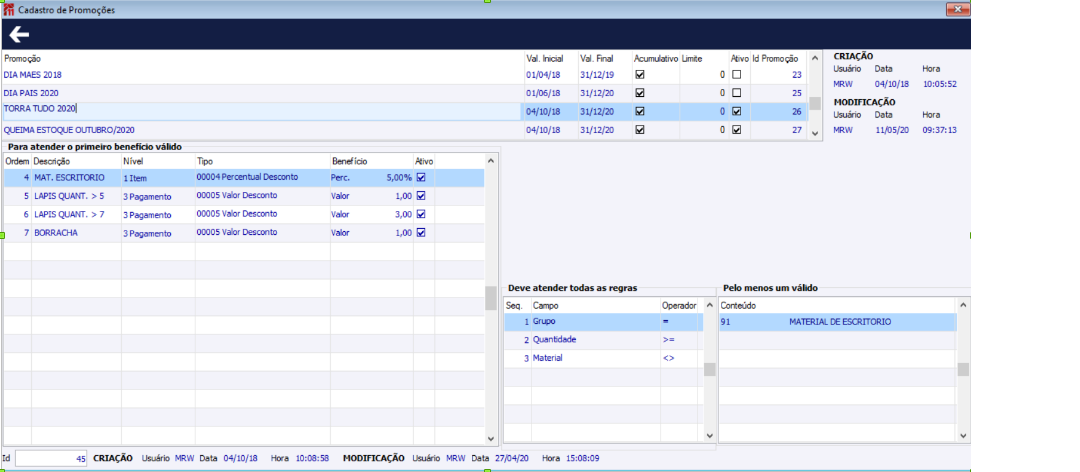Click benefits table scroll down arrow
1080x472 pixels.
[490, 438]
